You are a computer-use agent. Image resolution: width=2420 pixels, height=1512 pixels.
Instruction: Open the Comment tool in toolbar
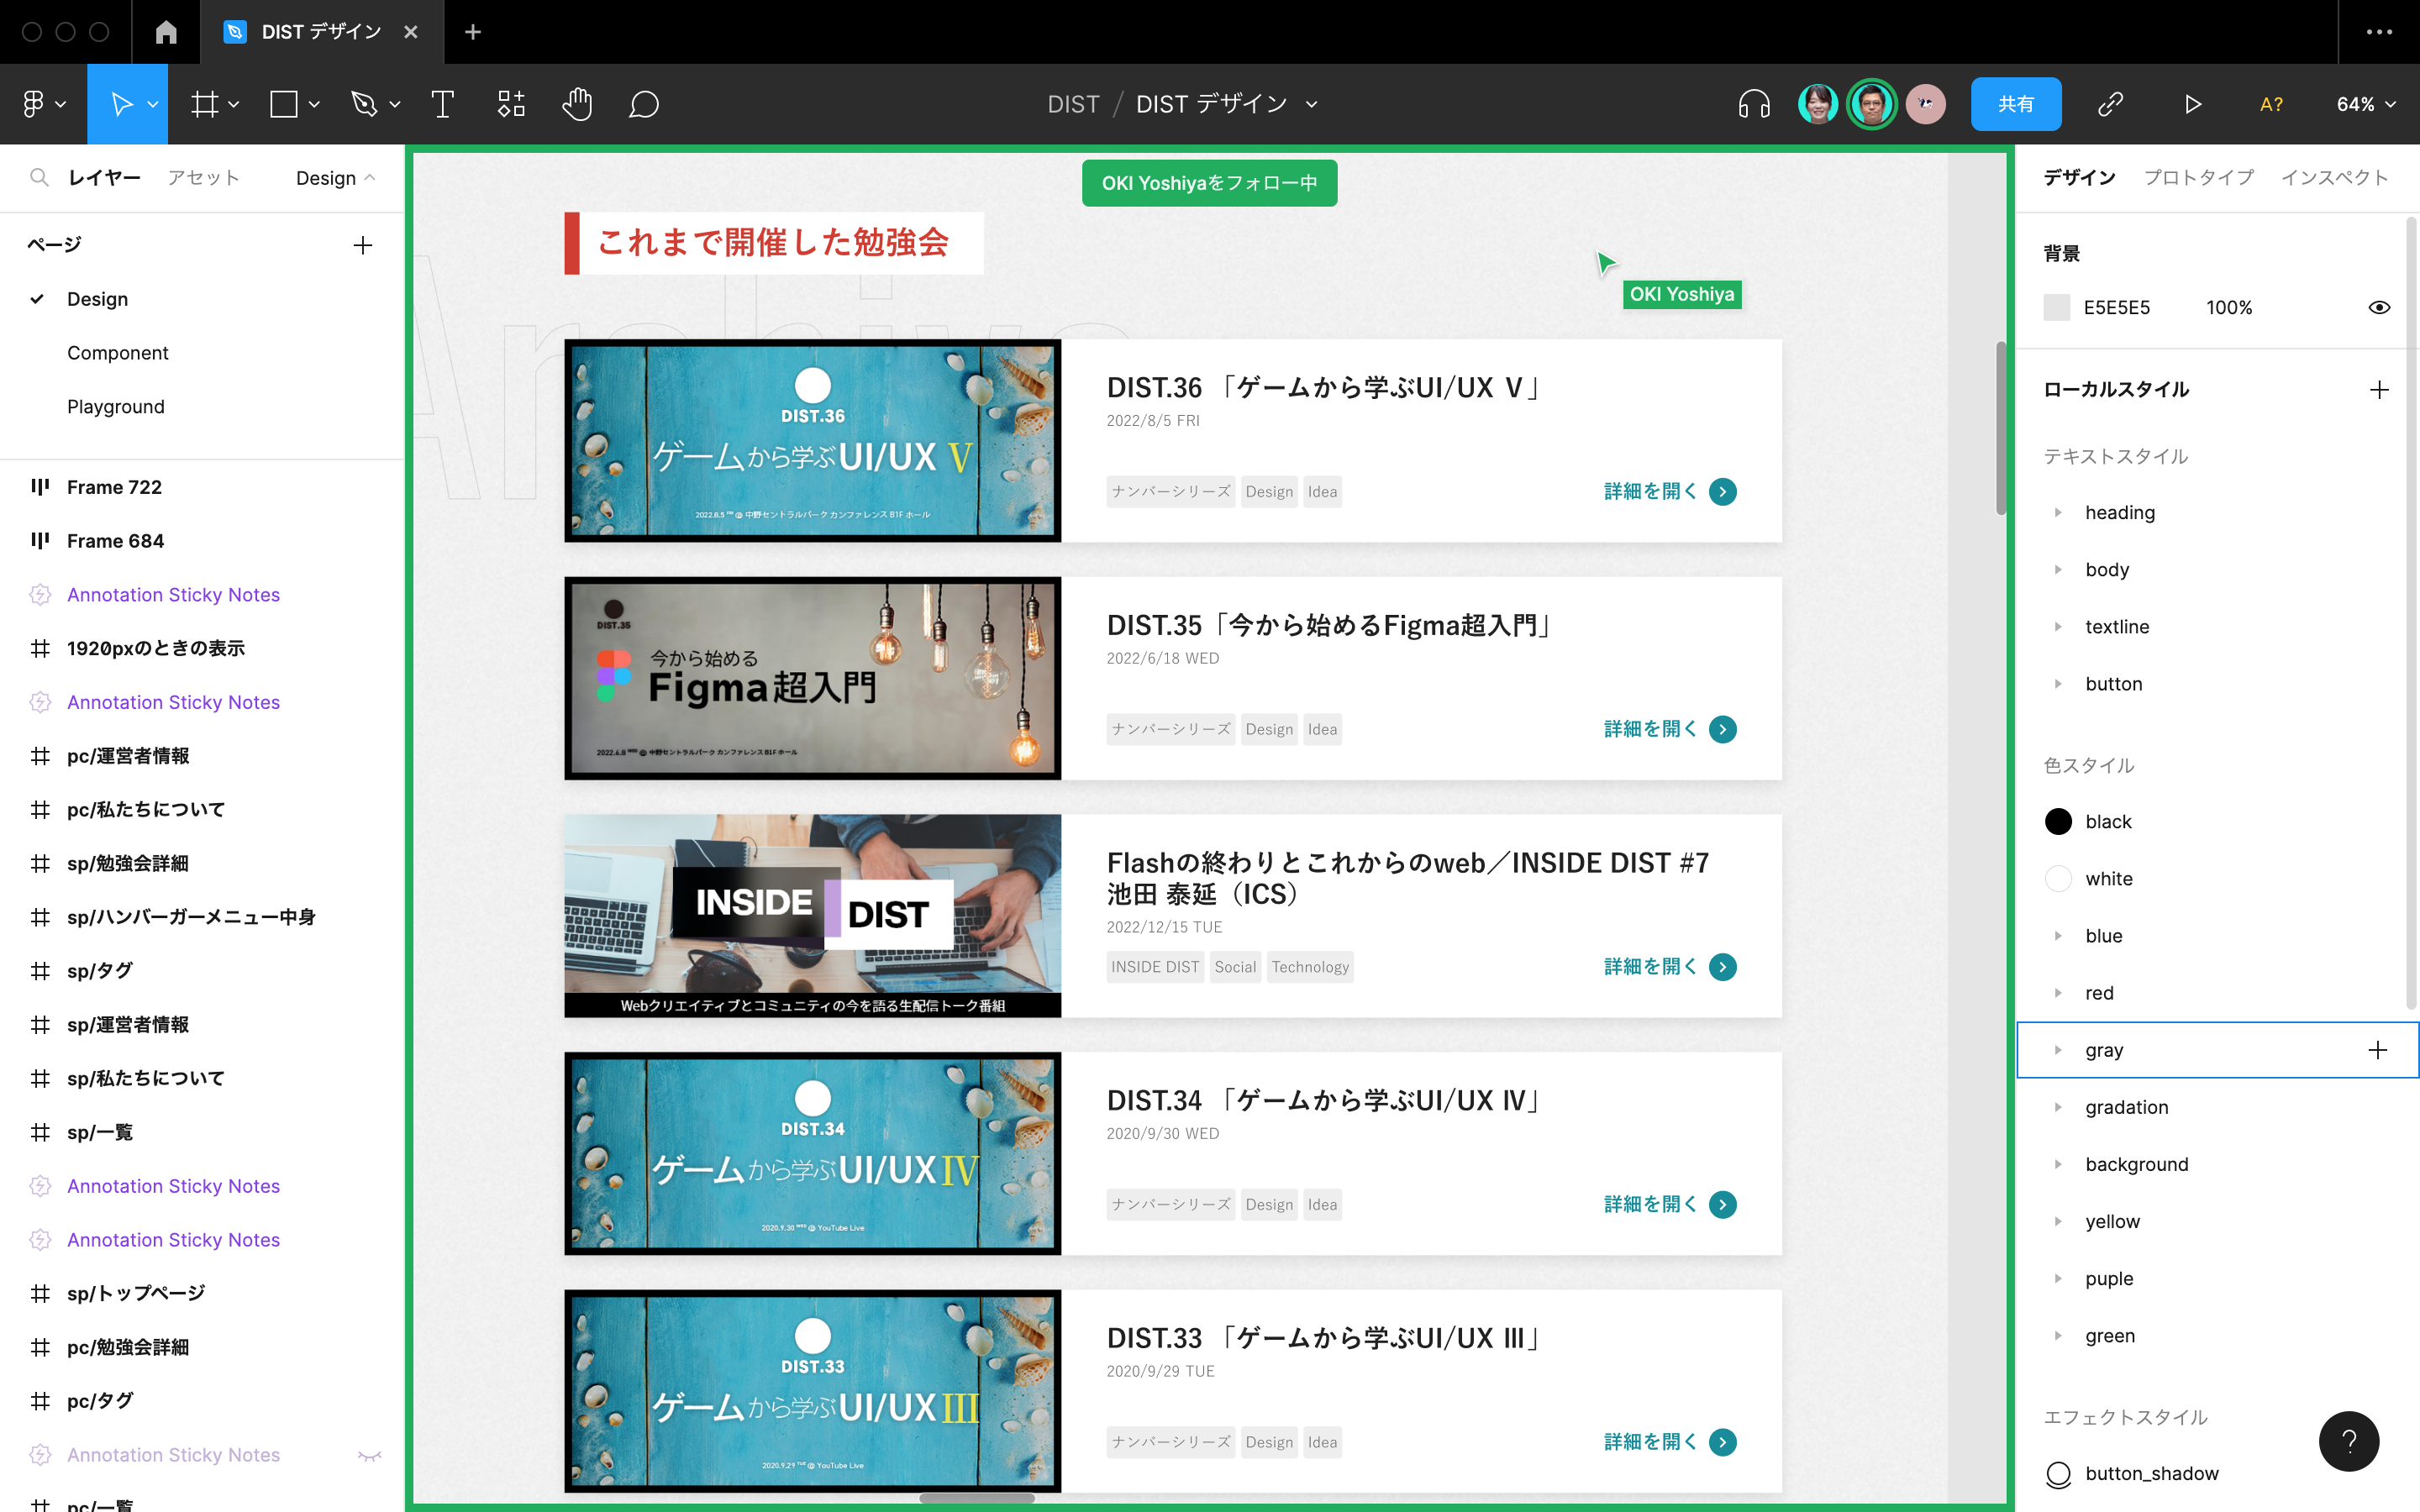(643, 102)
